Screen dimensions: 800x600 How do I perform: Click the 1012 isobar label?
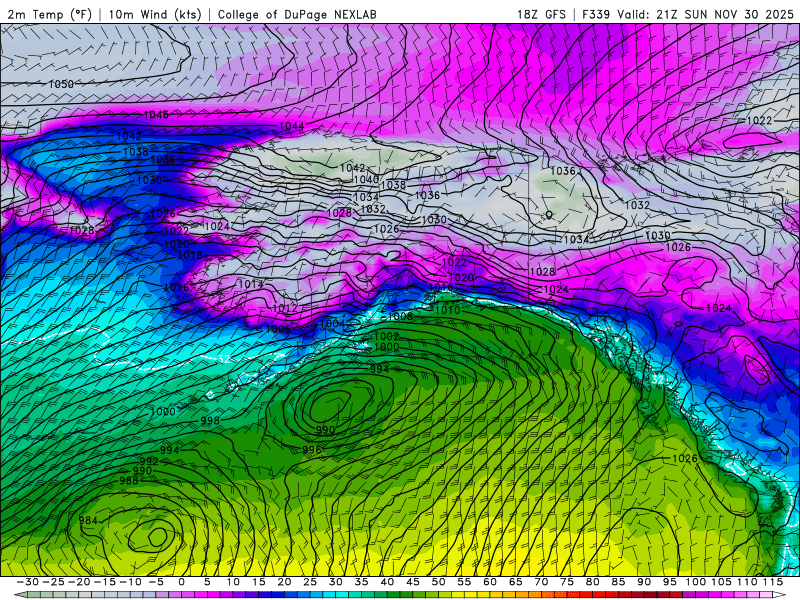coord(285,308)
